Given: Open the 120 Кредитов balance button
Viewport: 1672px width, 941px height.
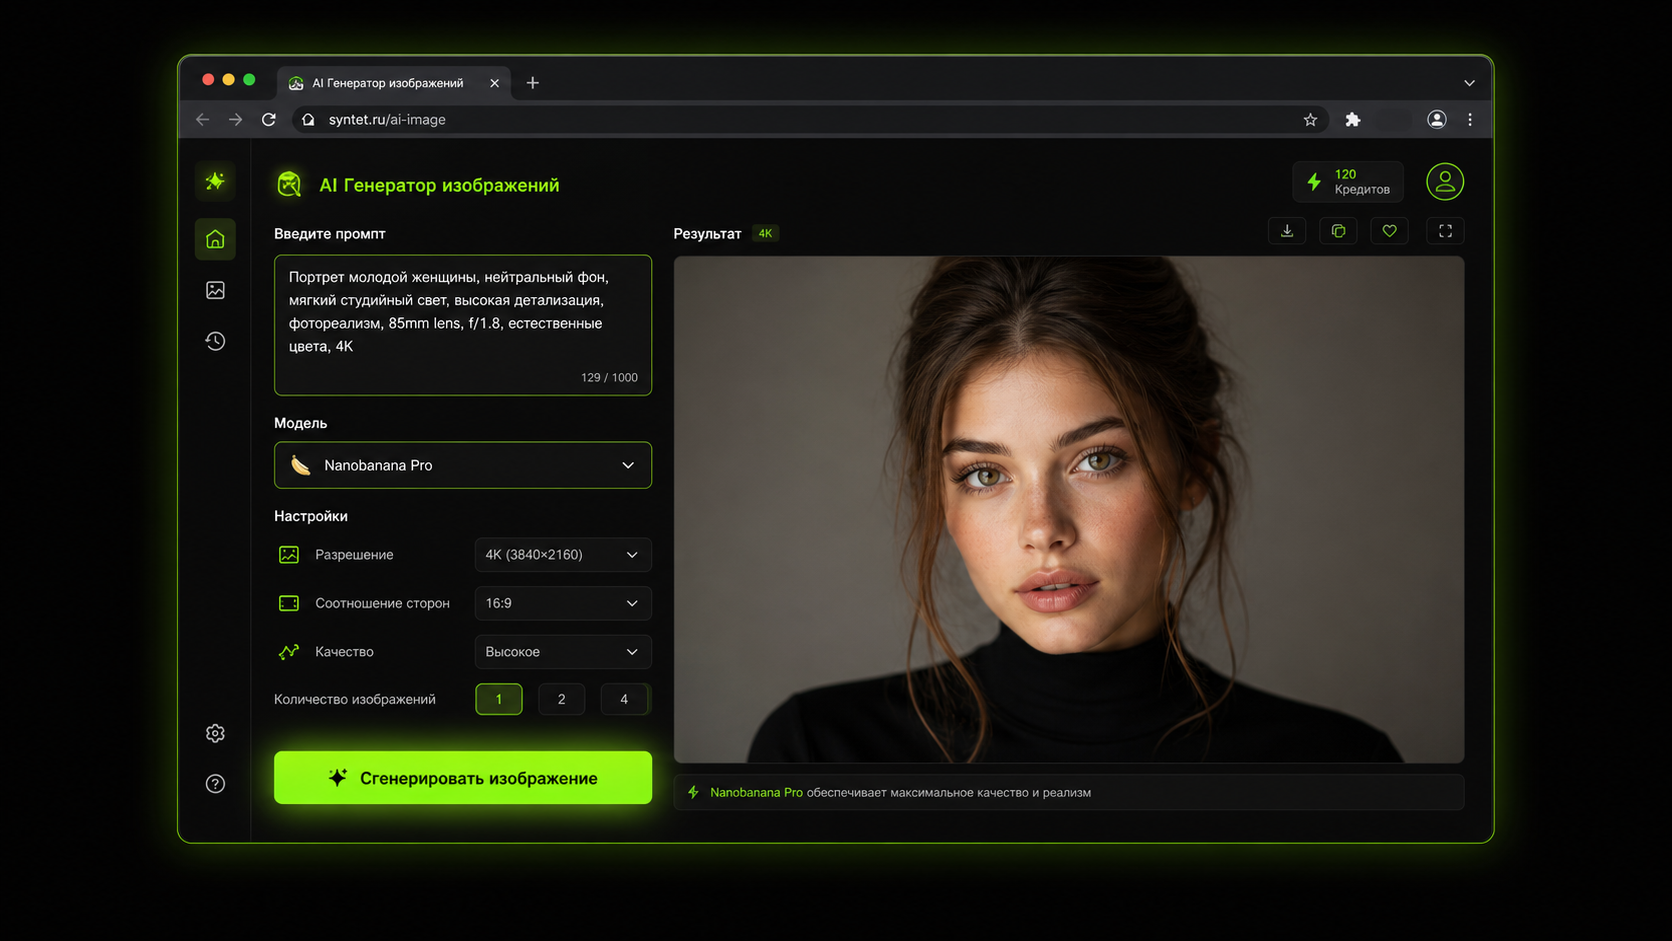Looking at the screenshot, I should 1348,182.
